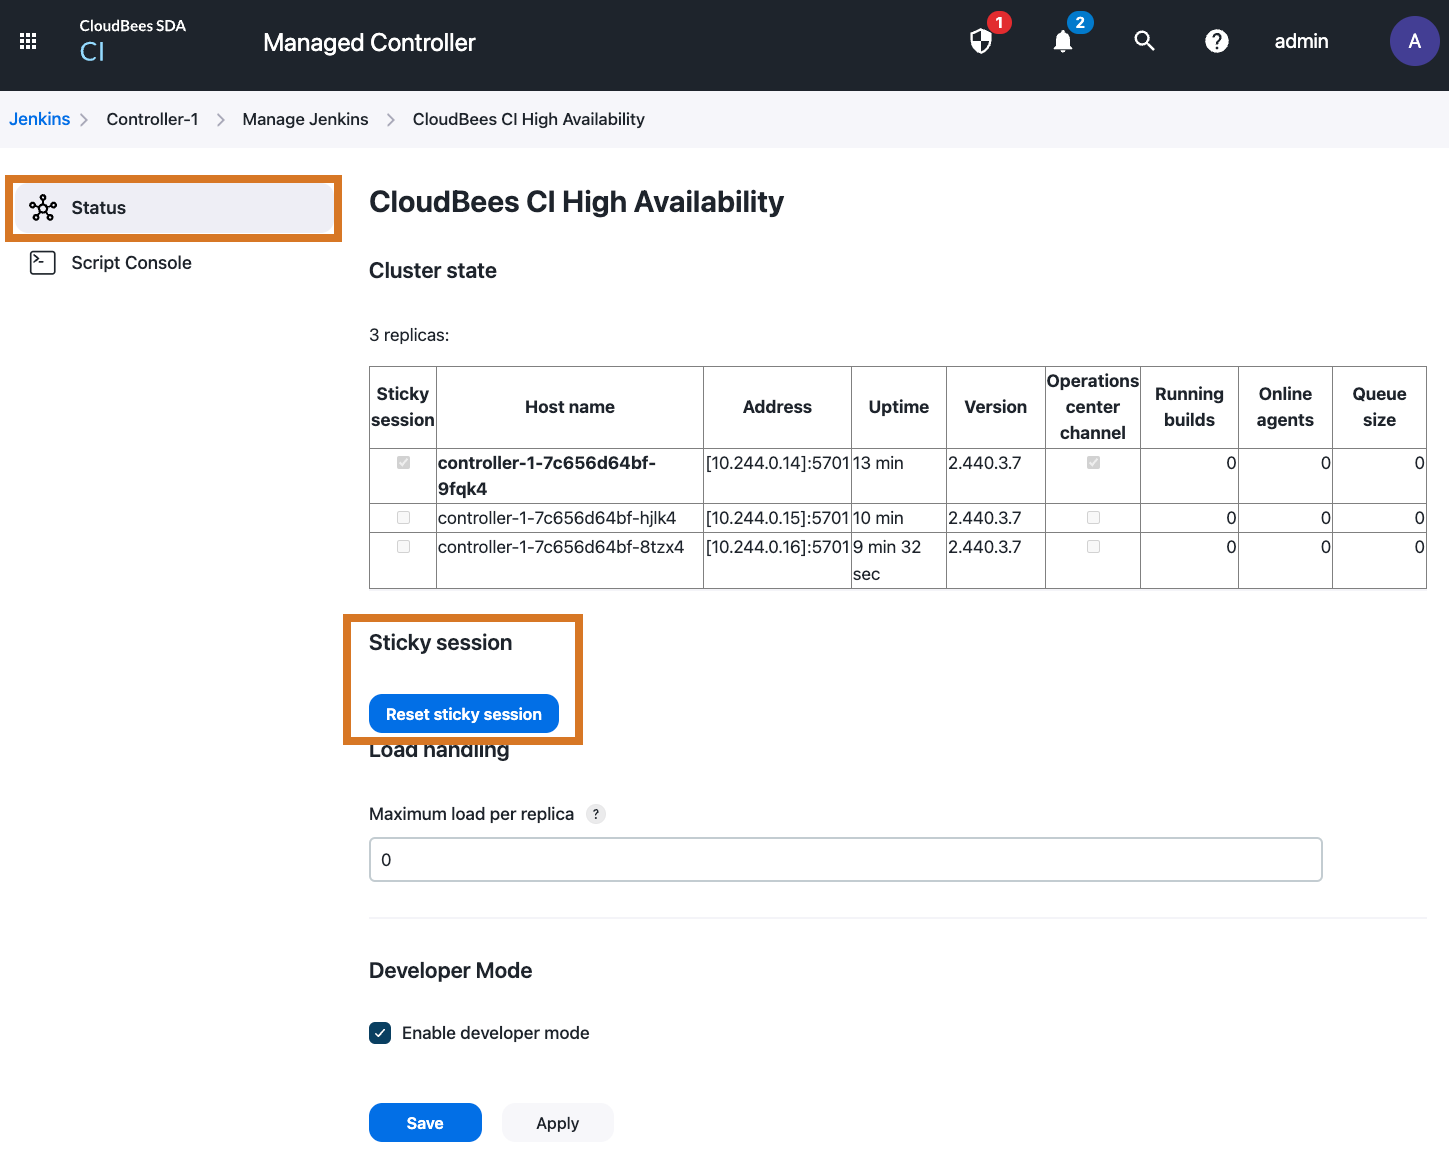The image size is (1449, 1168).
Task: Click address [10.244.0.14]:5701
Action: pyautogui.click(x=777, y=463)
